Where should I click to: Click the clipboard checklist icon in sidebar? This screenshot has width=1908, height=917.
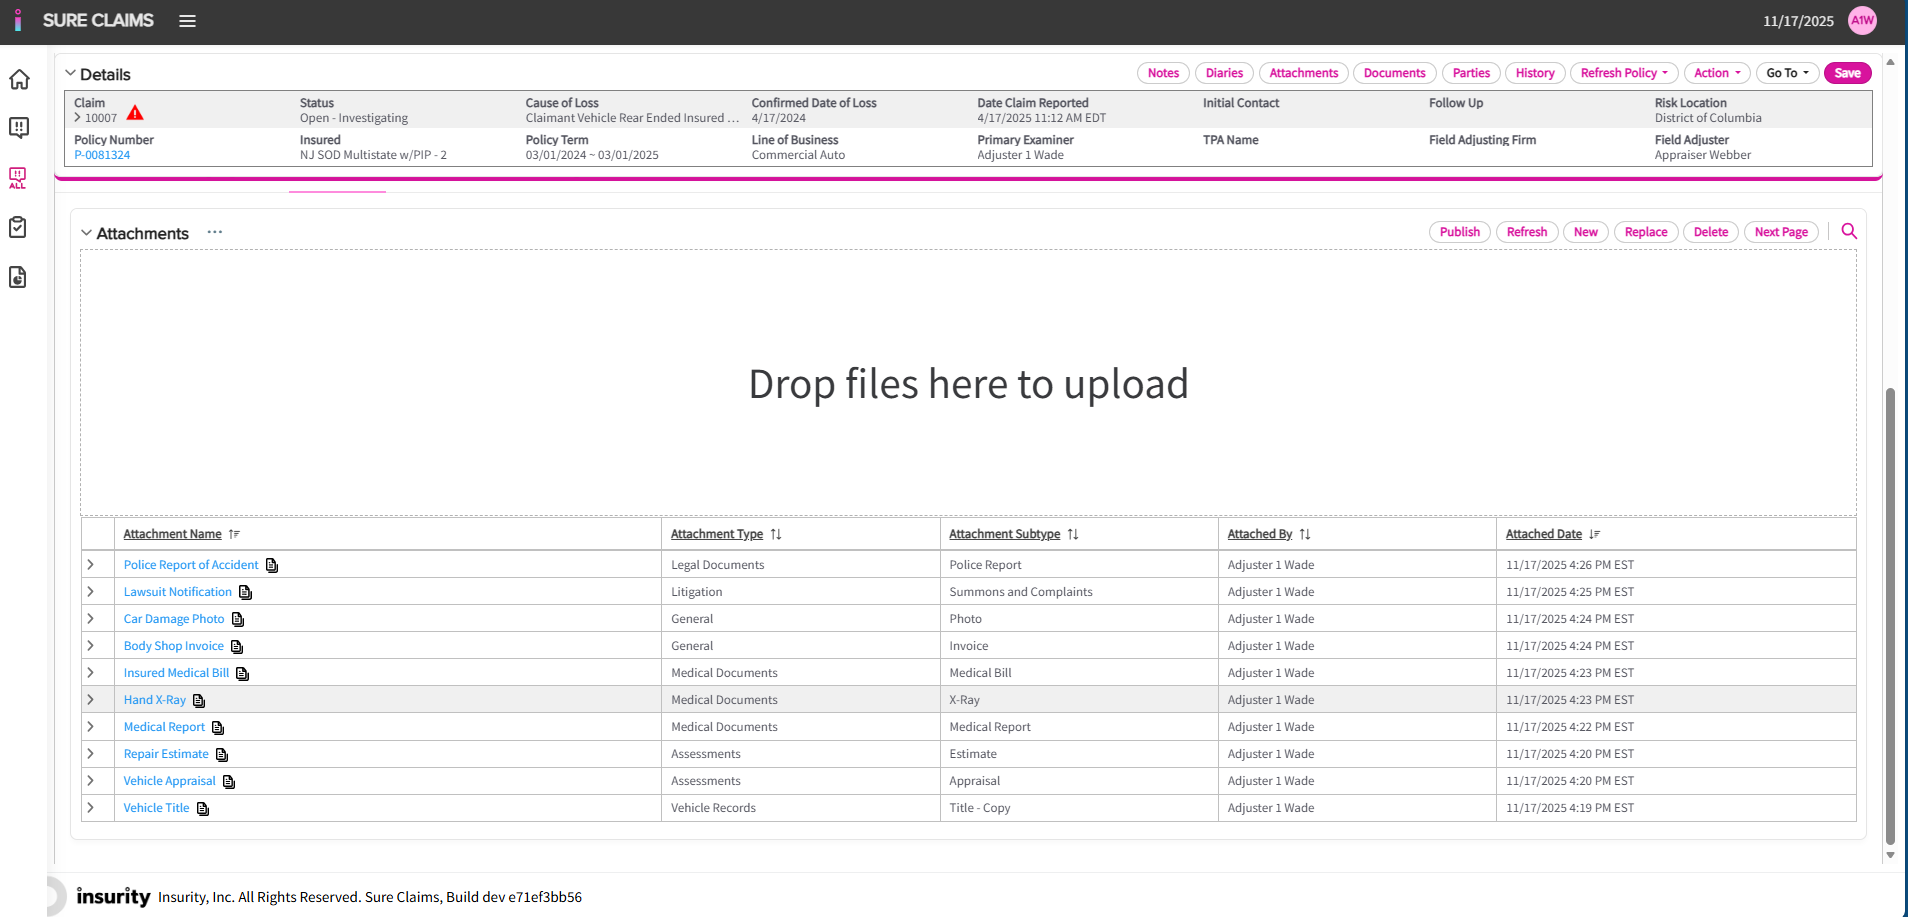tap(18, 228)
